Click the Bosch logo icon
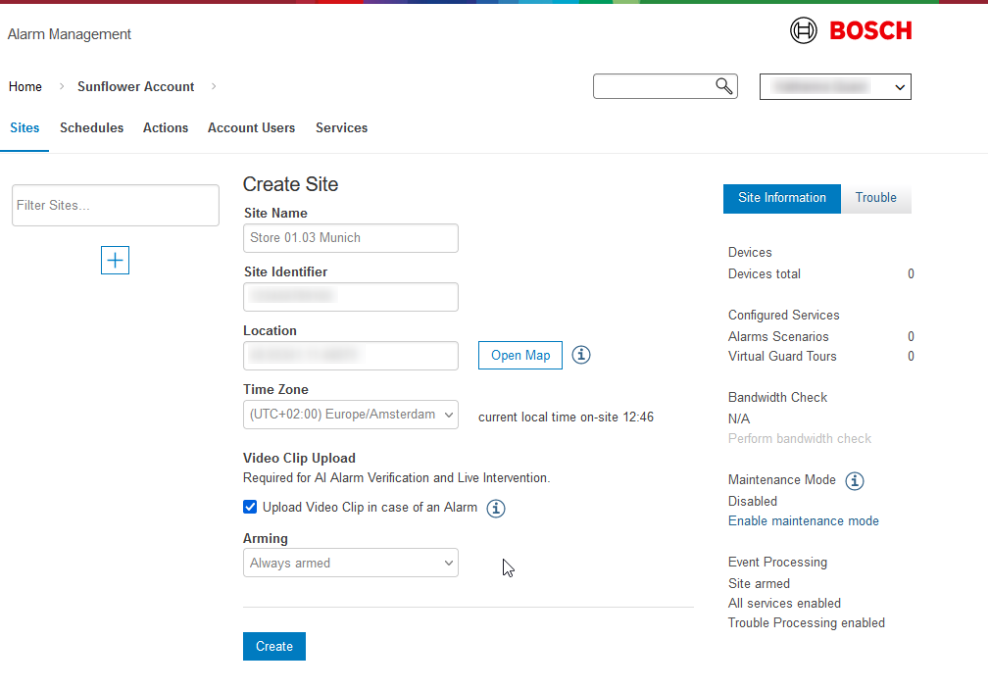The image size is (988, 688). click(804, 31)
